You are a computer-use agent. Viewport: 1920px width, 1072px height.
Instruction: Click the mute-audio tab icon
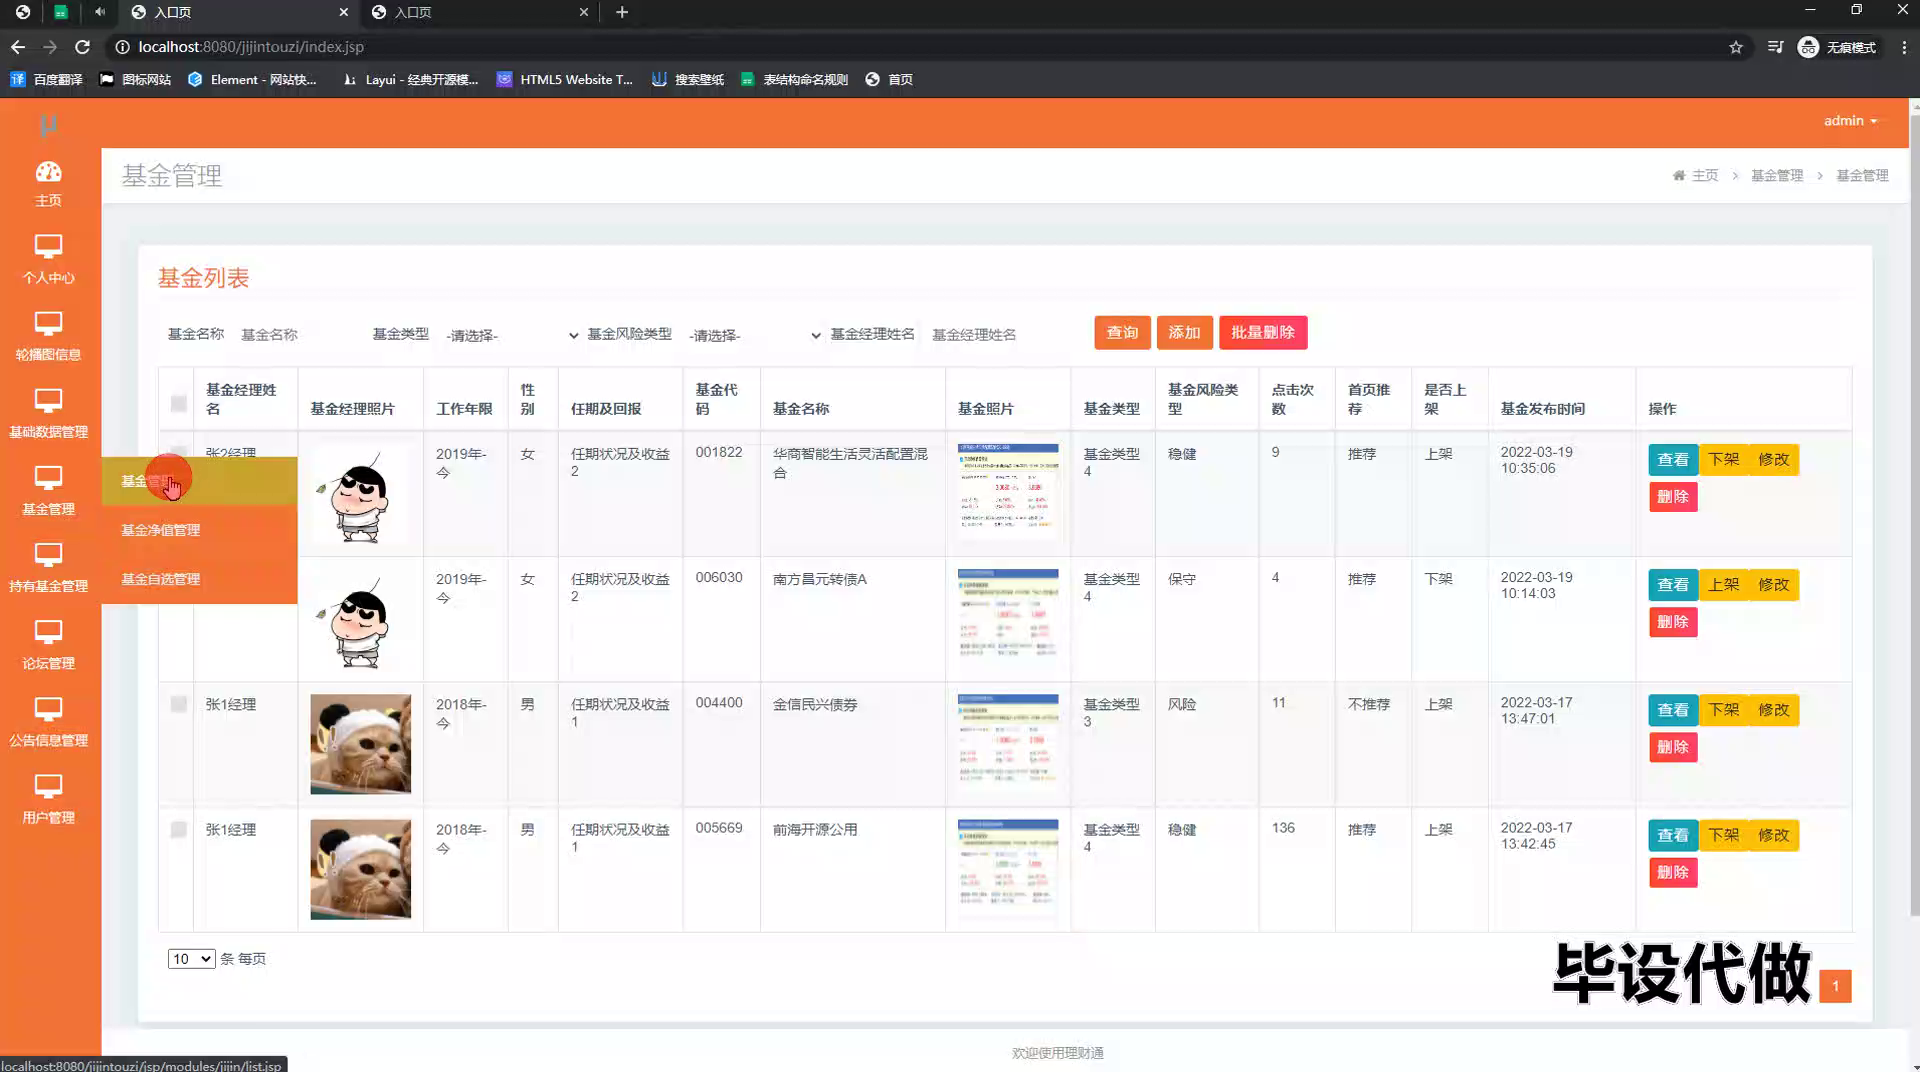tap(100, 12)
